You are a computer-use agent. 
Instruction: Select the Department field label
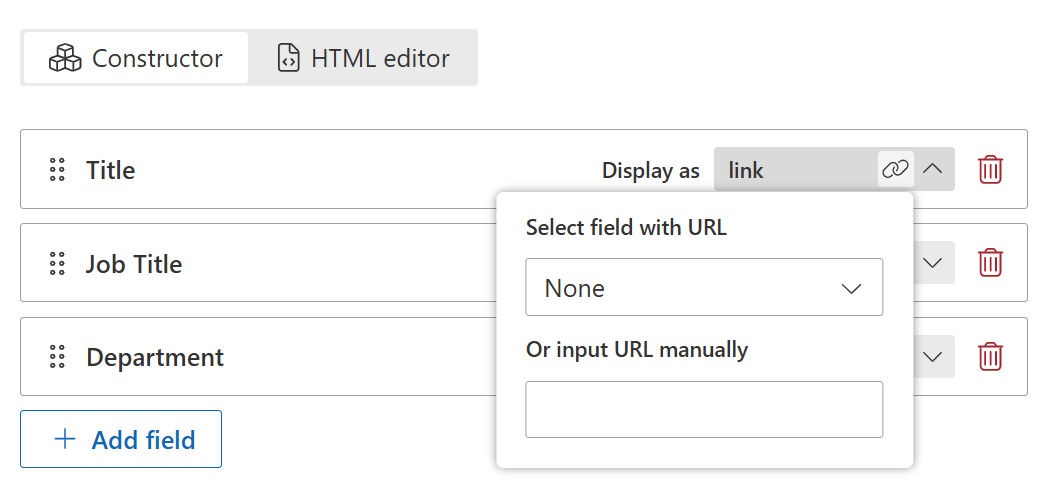point(155,357)
